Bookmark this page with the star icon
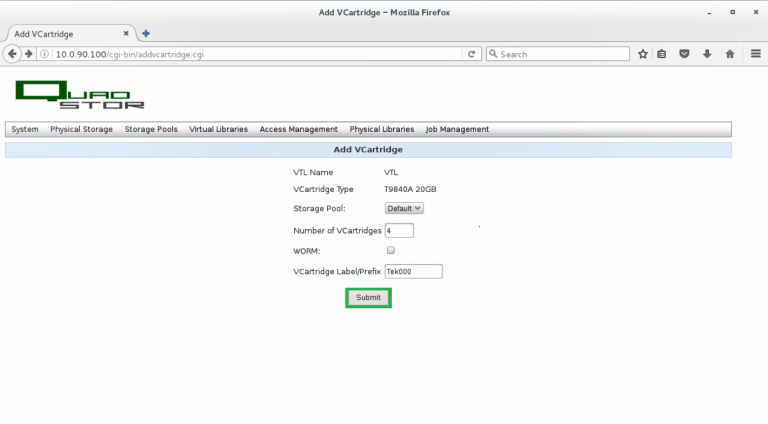Viewport: 768px width, 424px height. [x=643, y=54]
